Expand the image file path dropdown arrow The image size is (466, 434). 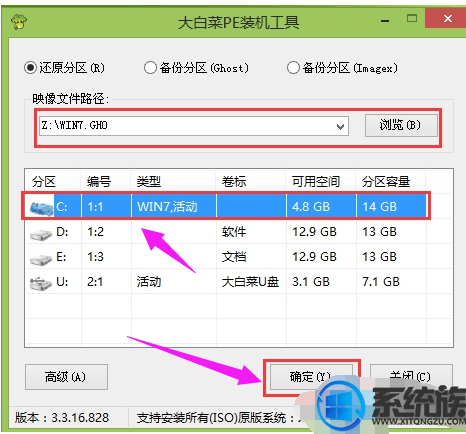(340, 126)
